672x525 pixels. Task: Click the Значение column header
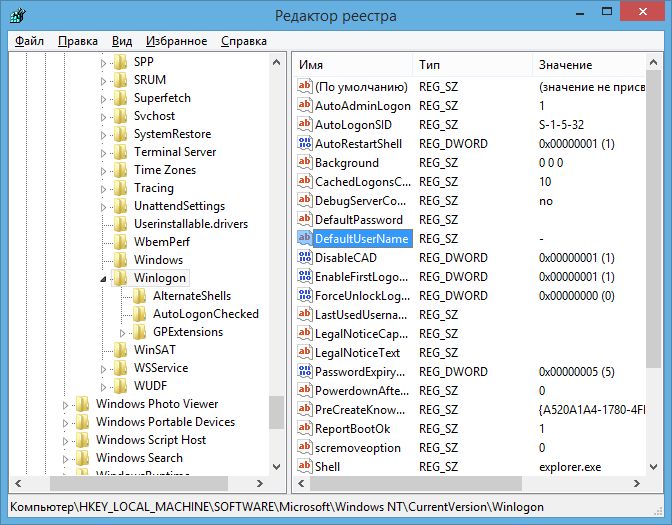click(x=589, y=65)
